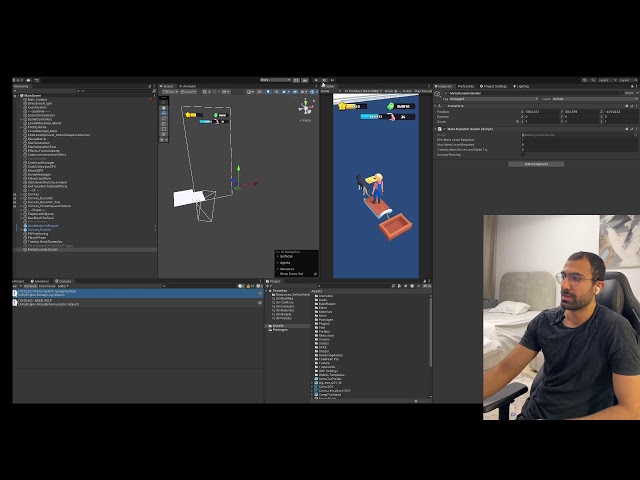Image resolution: width=640 pixels, height=480 pixels.
Task: Collapse the Meta Dynamic Builder script foldout
Action: (x=436, y=129)
